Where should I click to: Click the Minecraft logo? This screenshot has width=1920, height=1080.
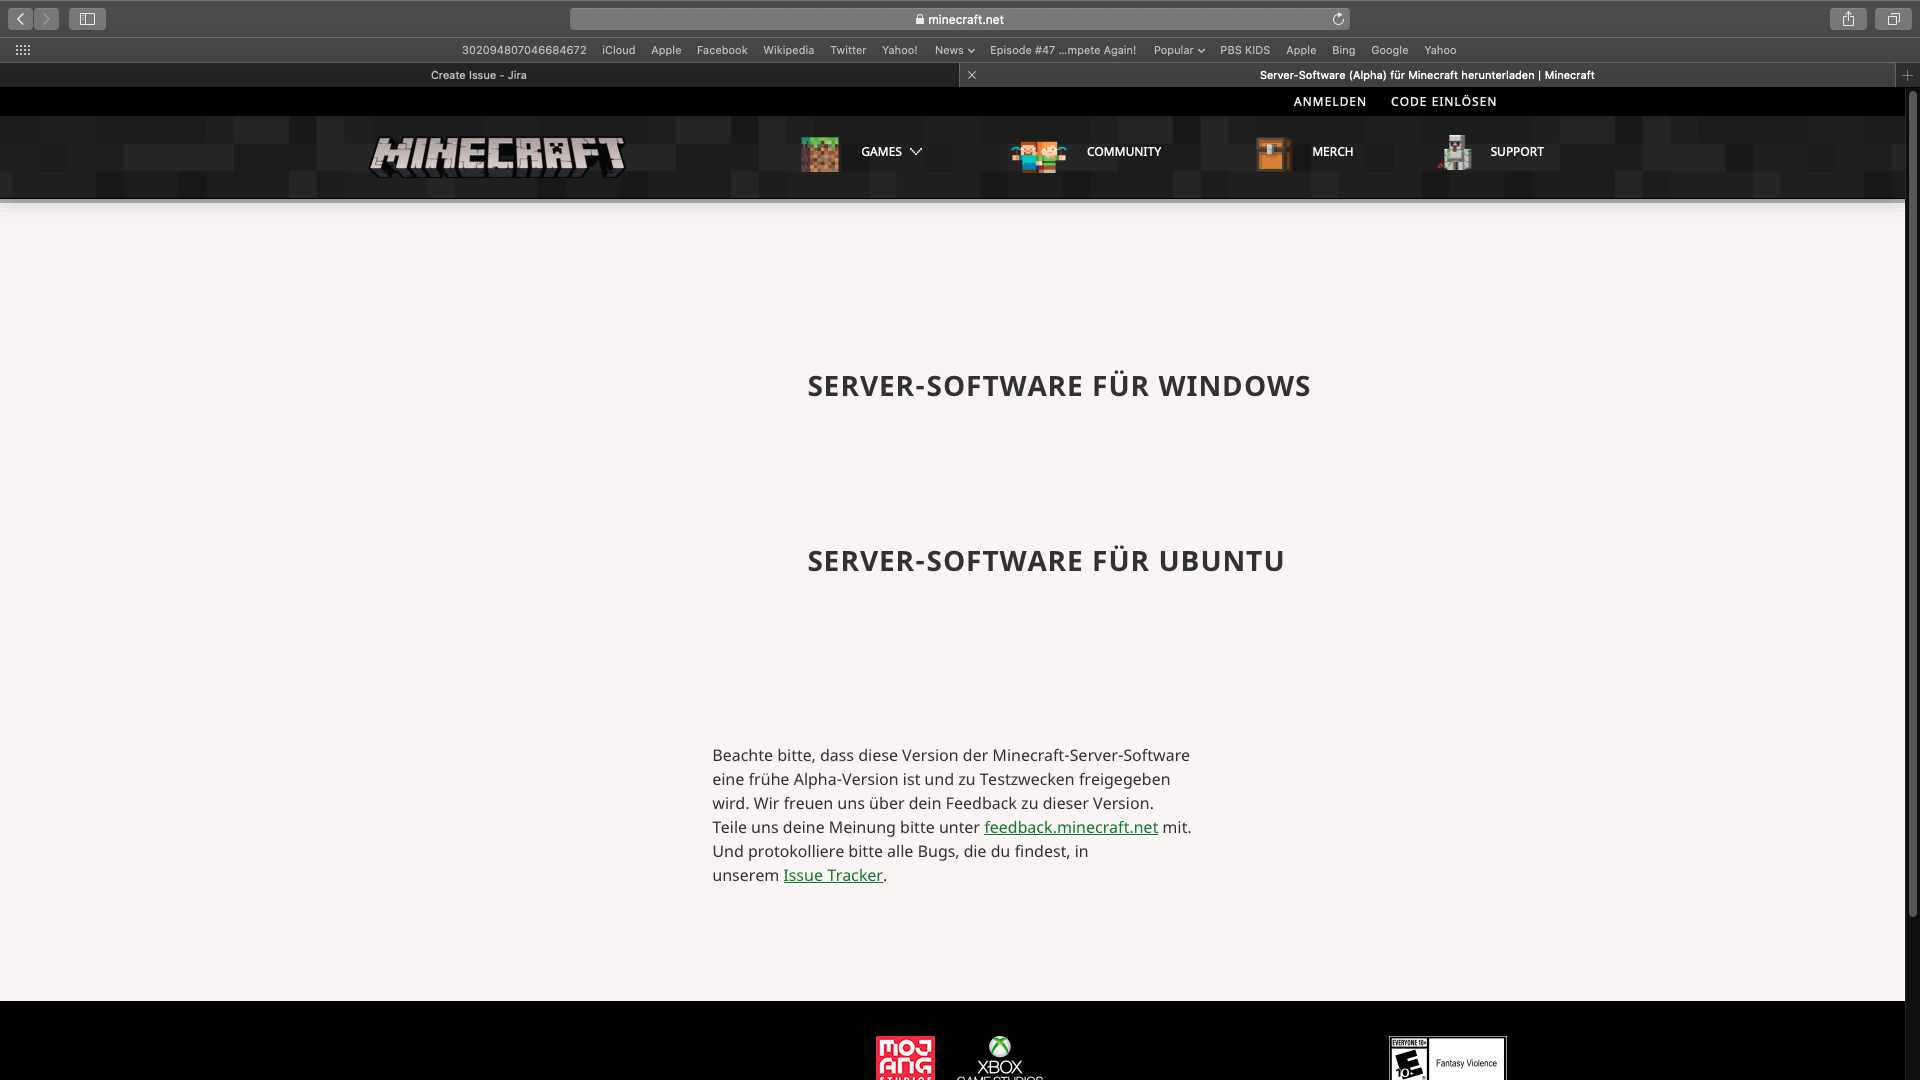point(497,156)
